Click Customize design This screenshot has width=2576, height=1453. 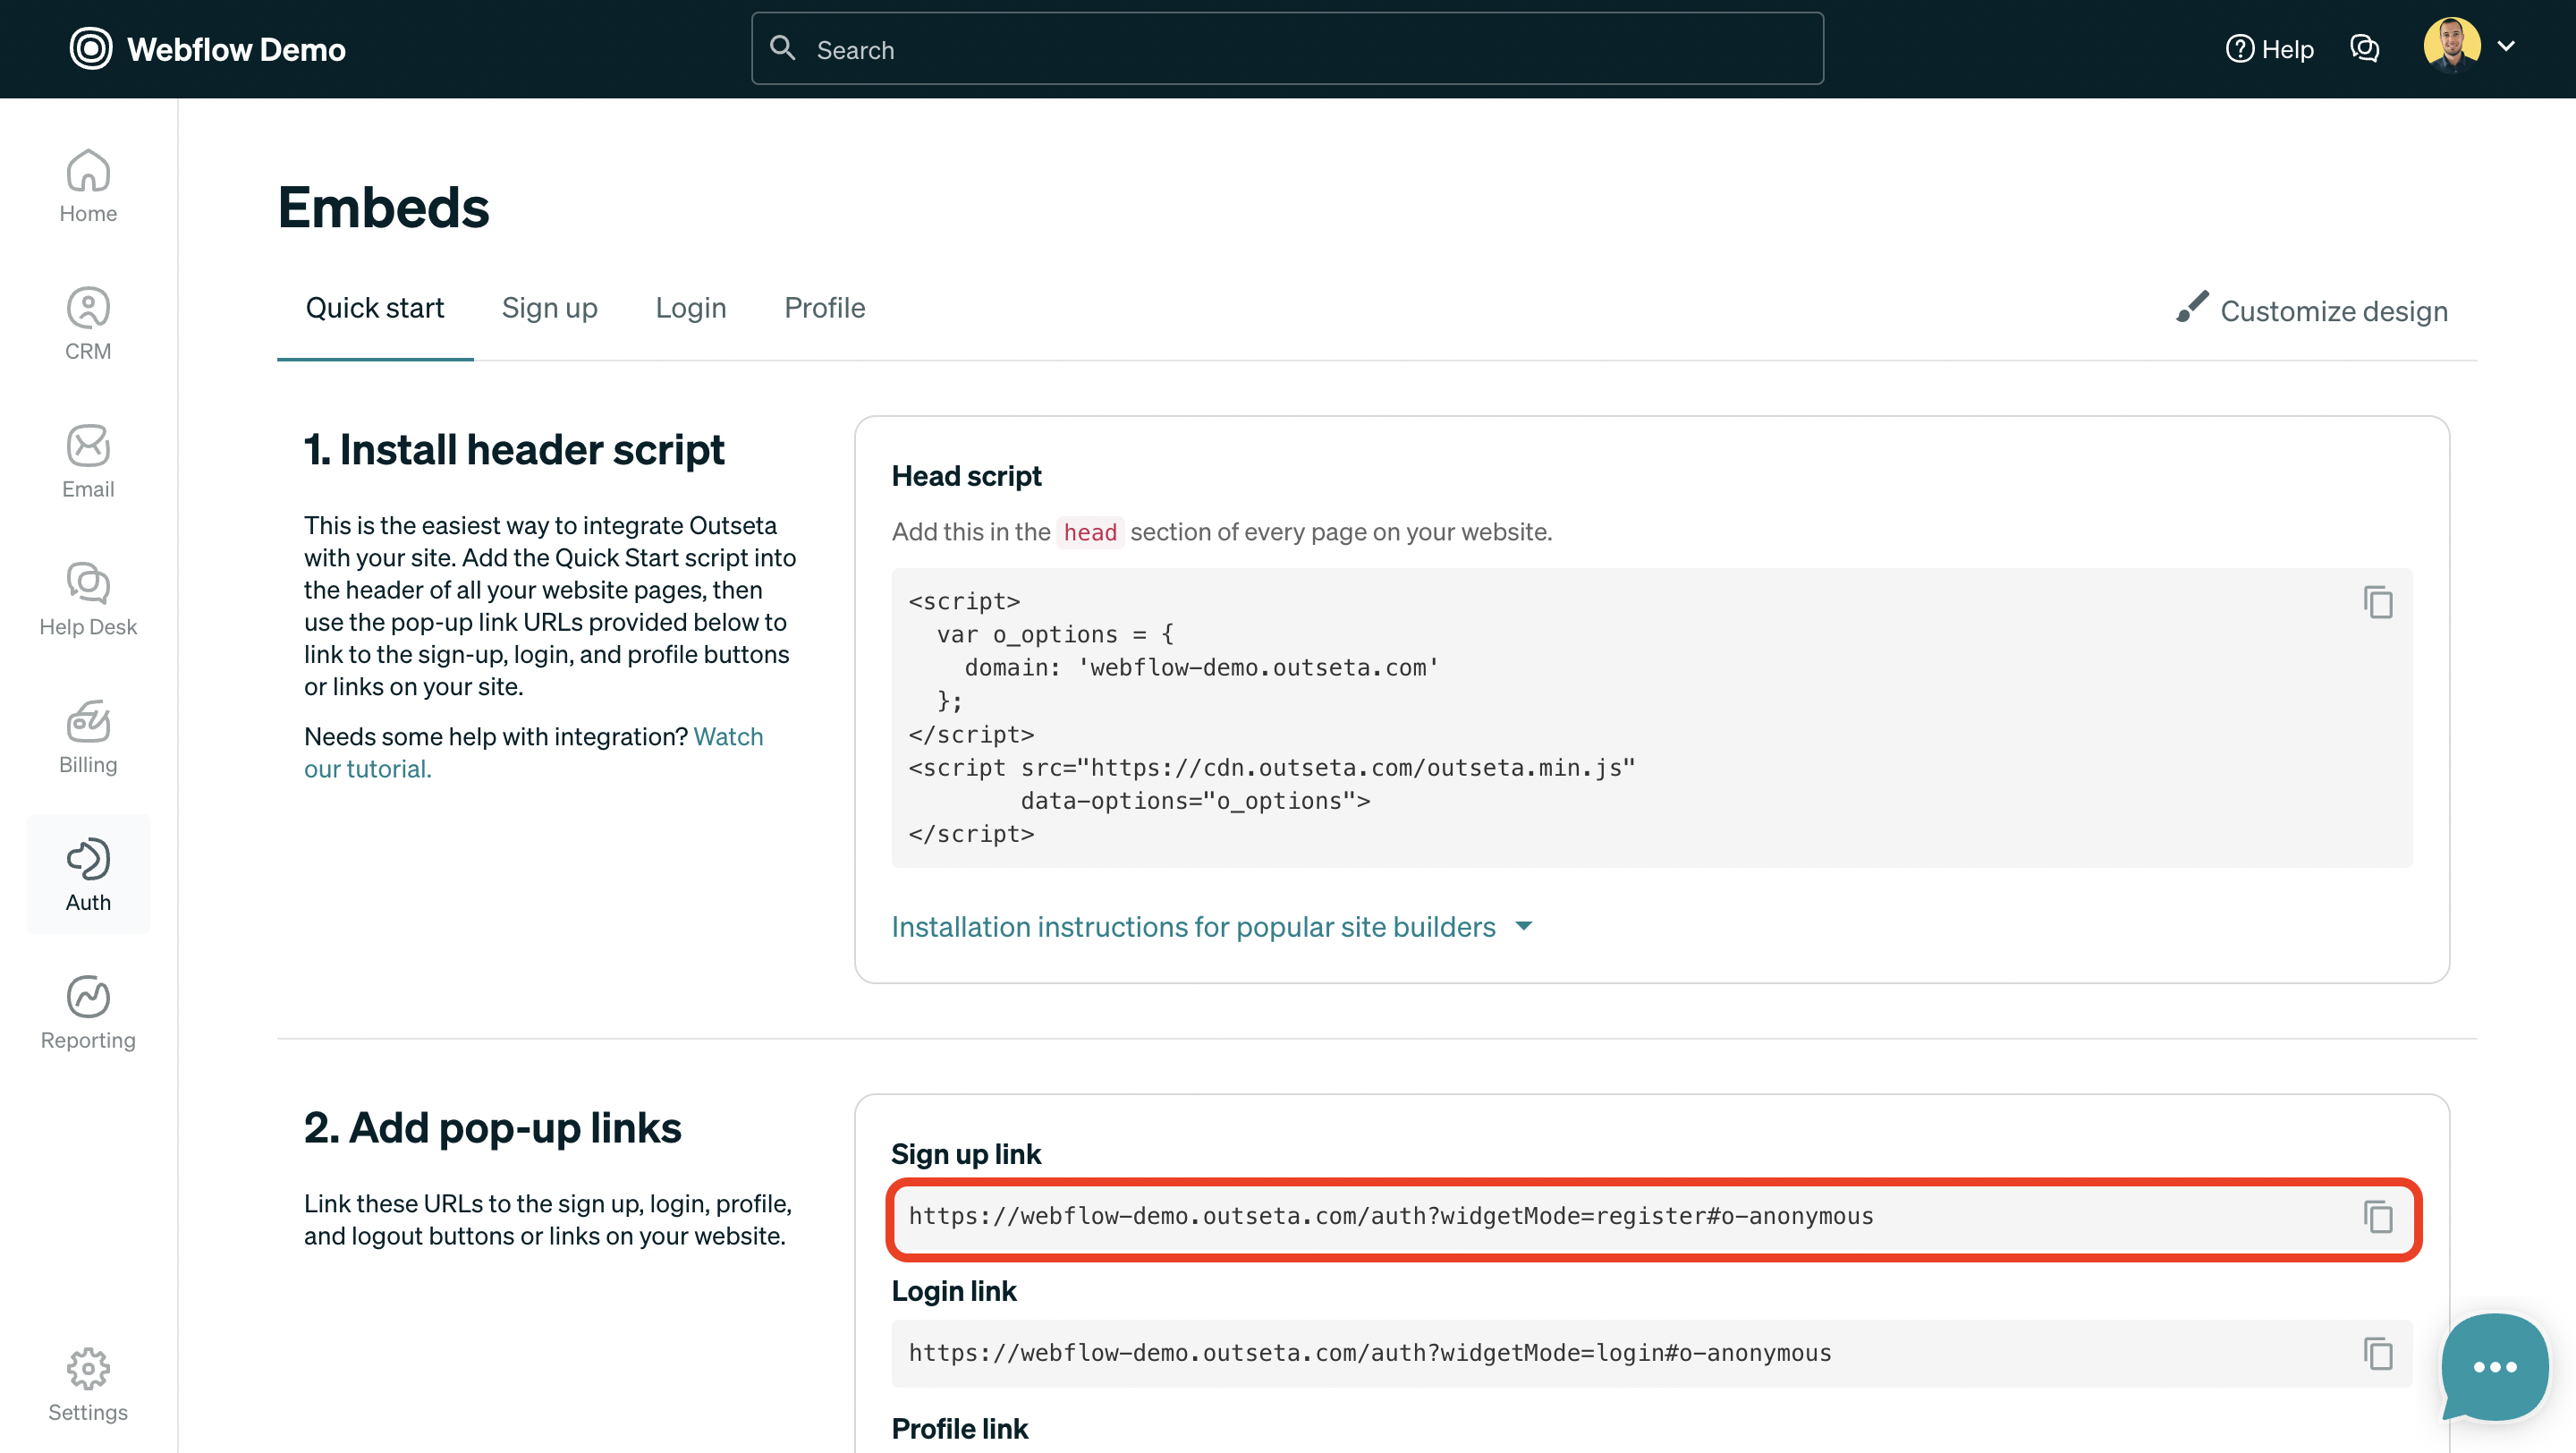click(x=2312, y=310)
